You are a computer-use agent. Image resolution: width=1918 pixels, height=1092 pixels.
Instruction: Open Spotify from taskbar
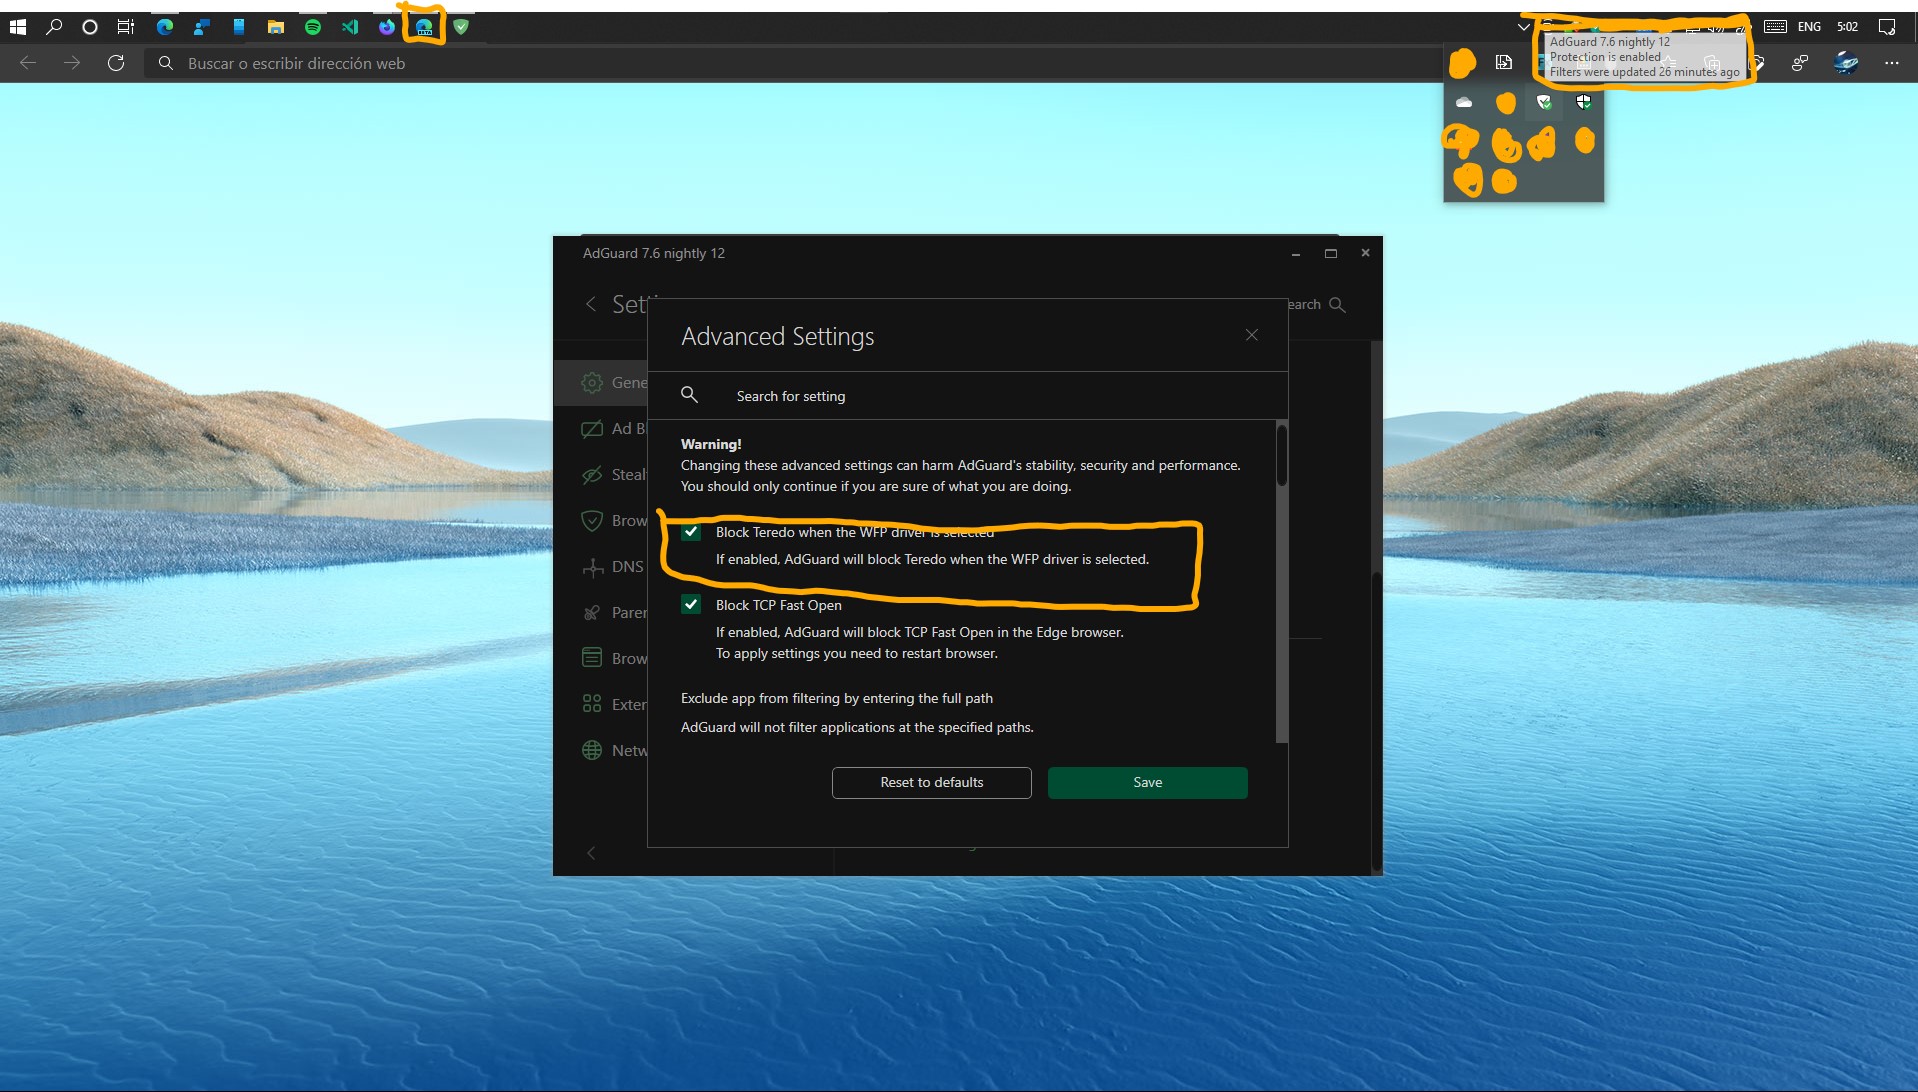point(313,27)
